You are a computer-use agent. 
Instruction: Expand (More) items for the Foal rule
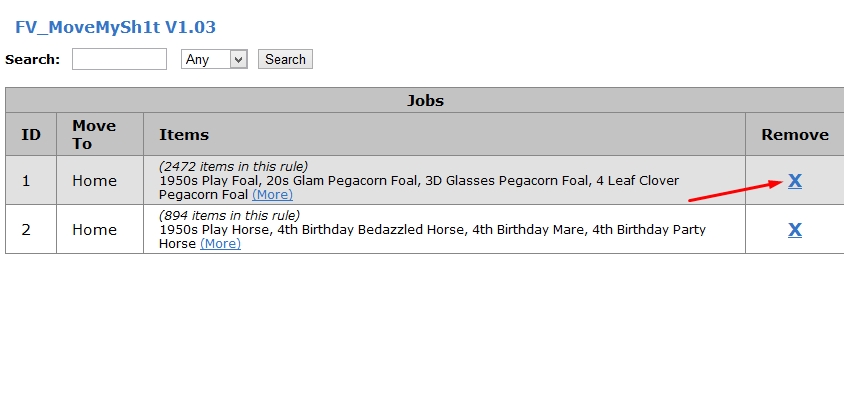pyautogui.click(x=272, y=194)
